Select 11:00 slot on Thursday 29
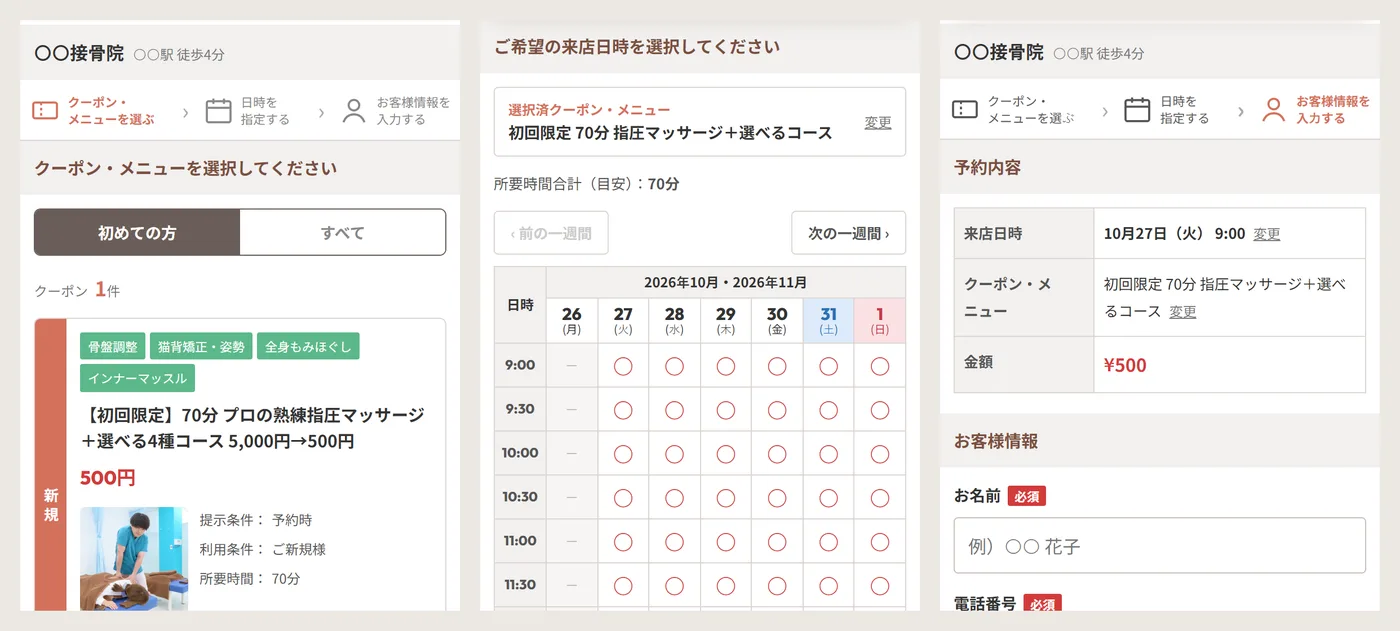Viewport: 1400px width, 631px height. (726, 542)
